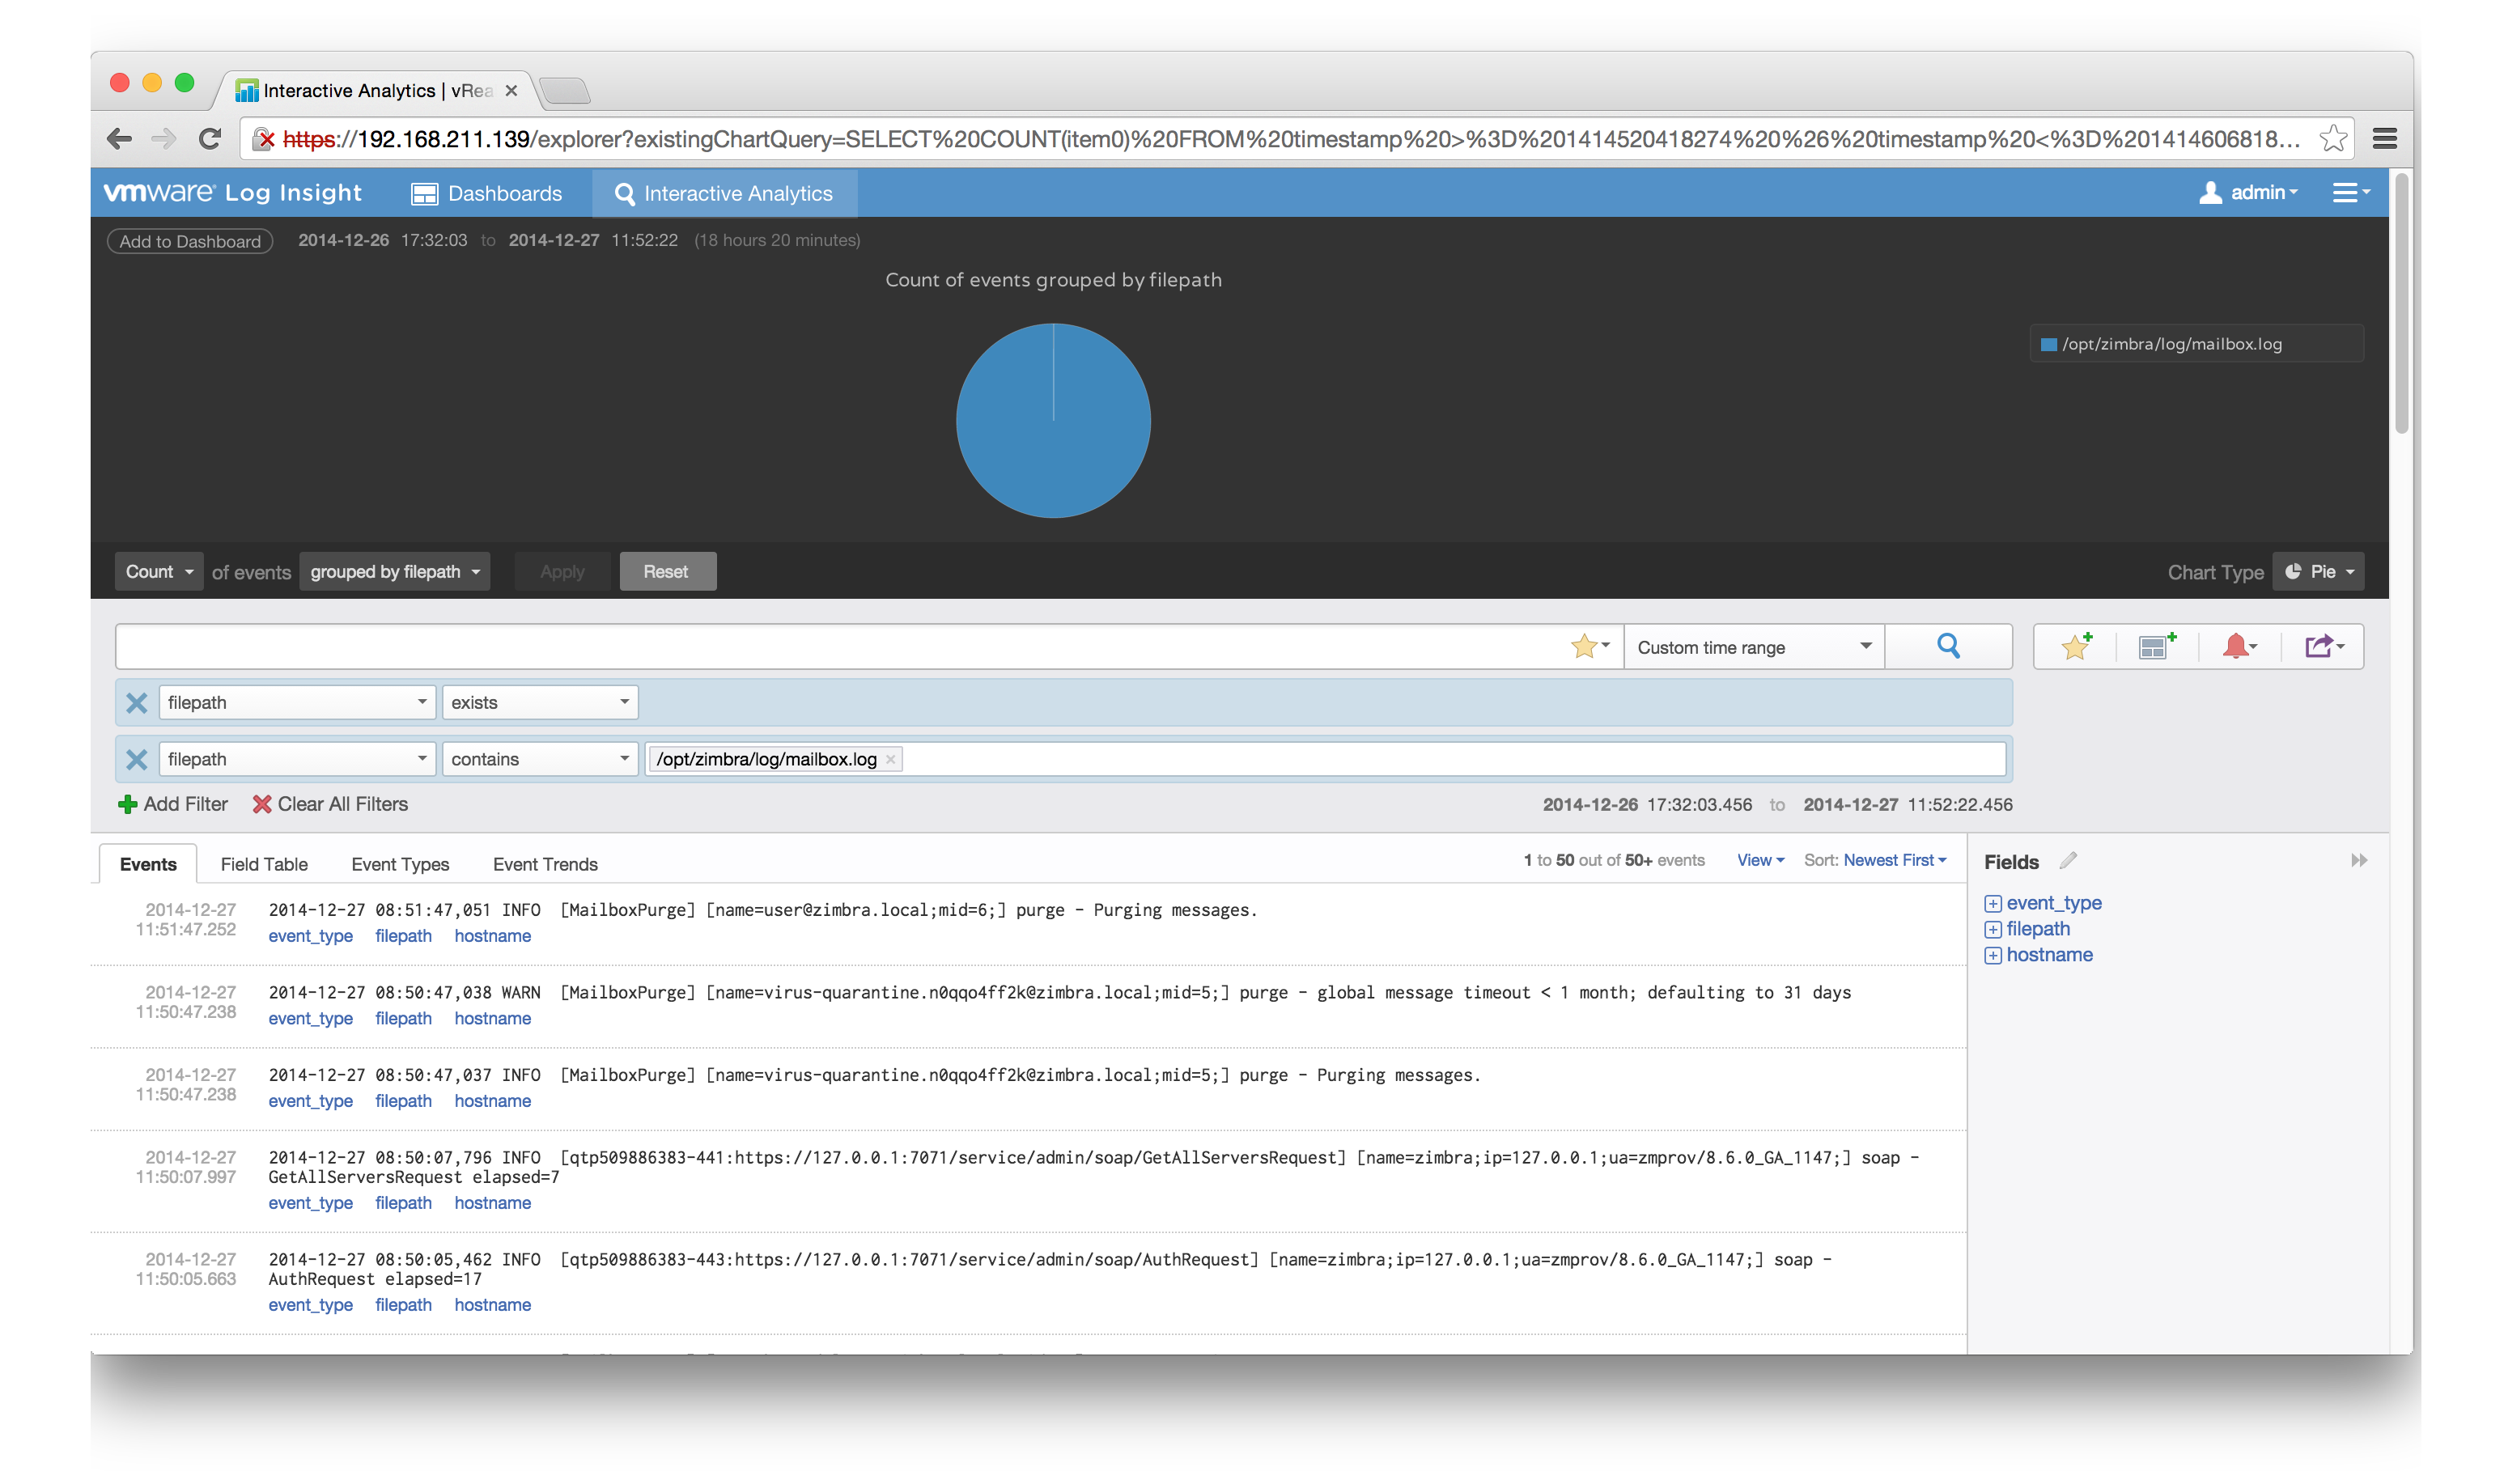Open favorite queries star dropdown in search bar
The width and height of the screenshot is (2504, 1484).
[x=1590, y=647]
